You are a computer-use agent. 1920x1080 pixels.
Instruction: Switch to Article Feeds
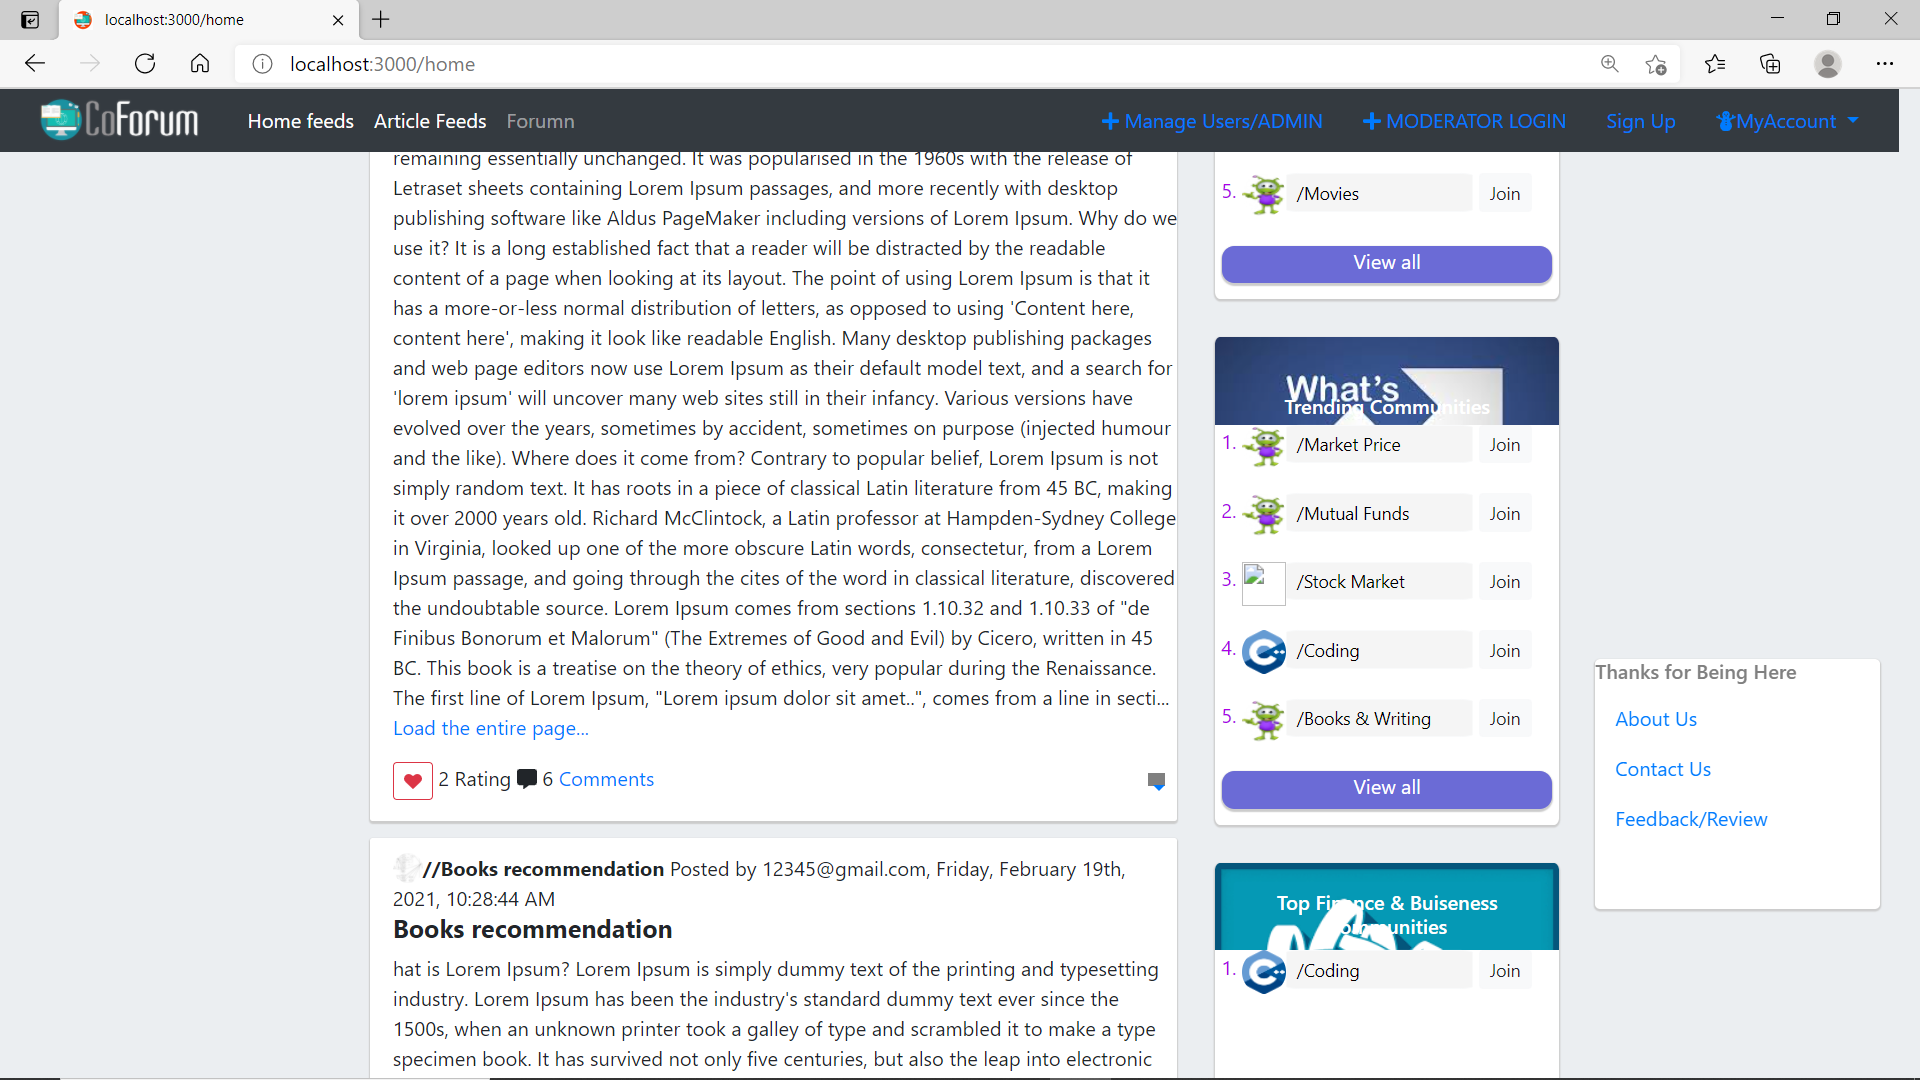429,120
